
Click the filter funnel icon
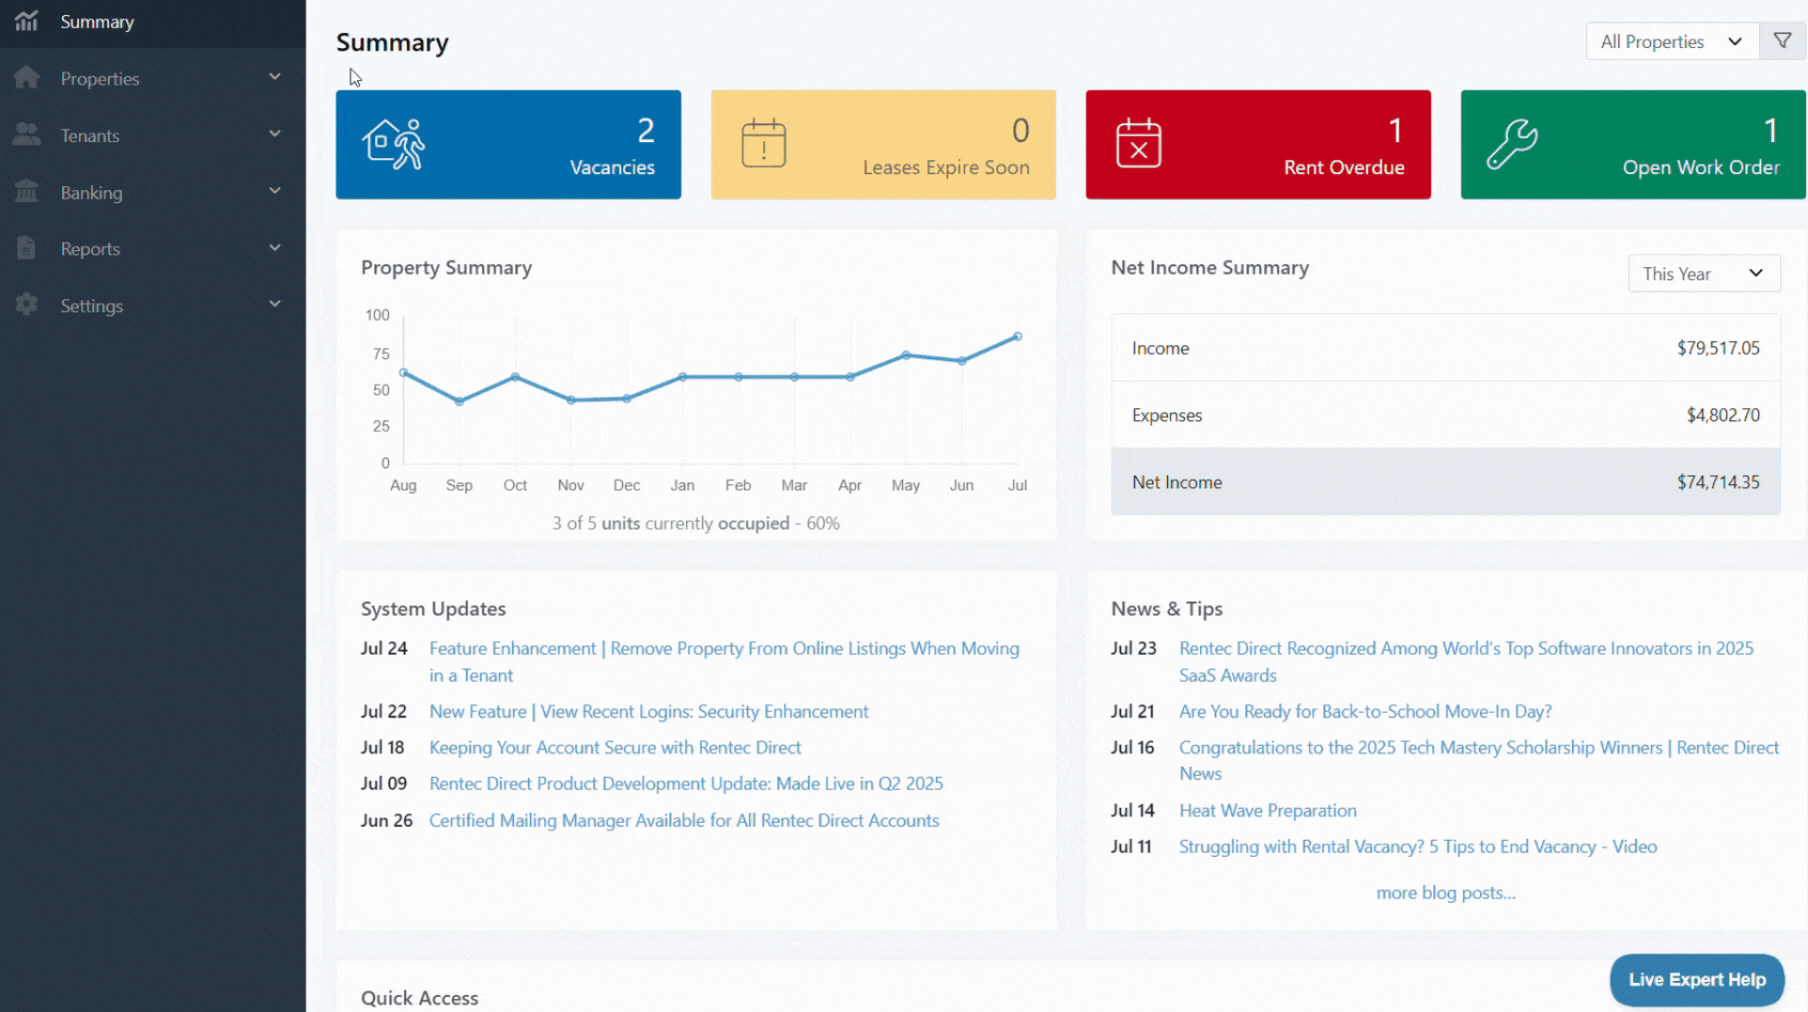[x=1782, y=41]
